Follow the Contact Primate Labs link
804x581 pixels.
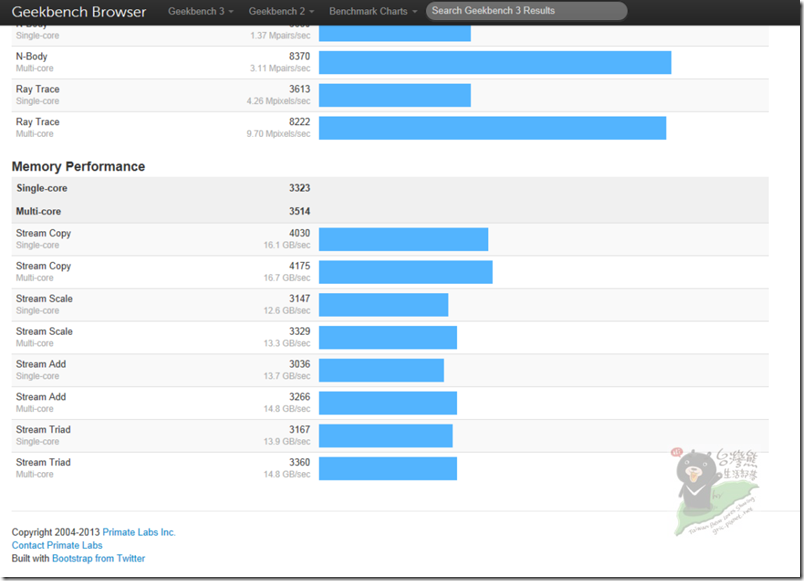[x=57, y=545]
